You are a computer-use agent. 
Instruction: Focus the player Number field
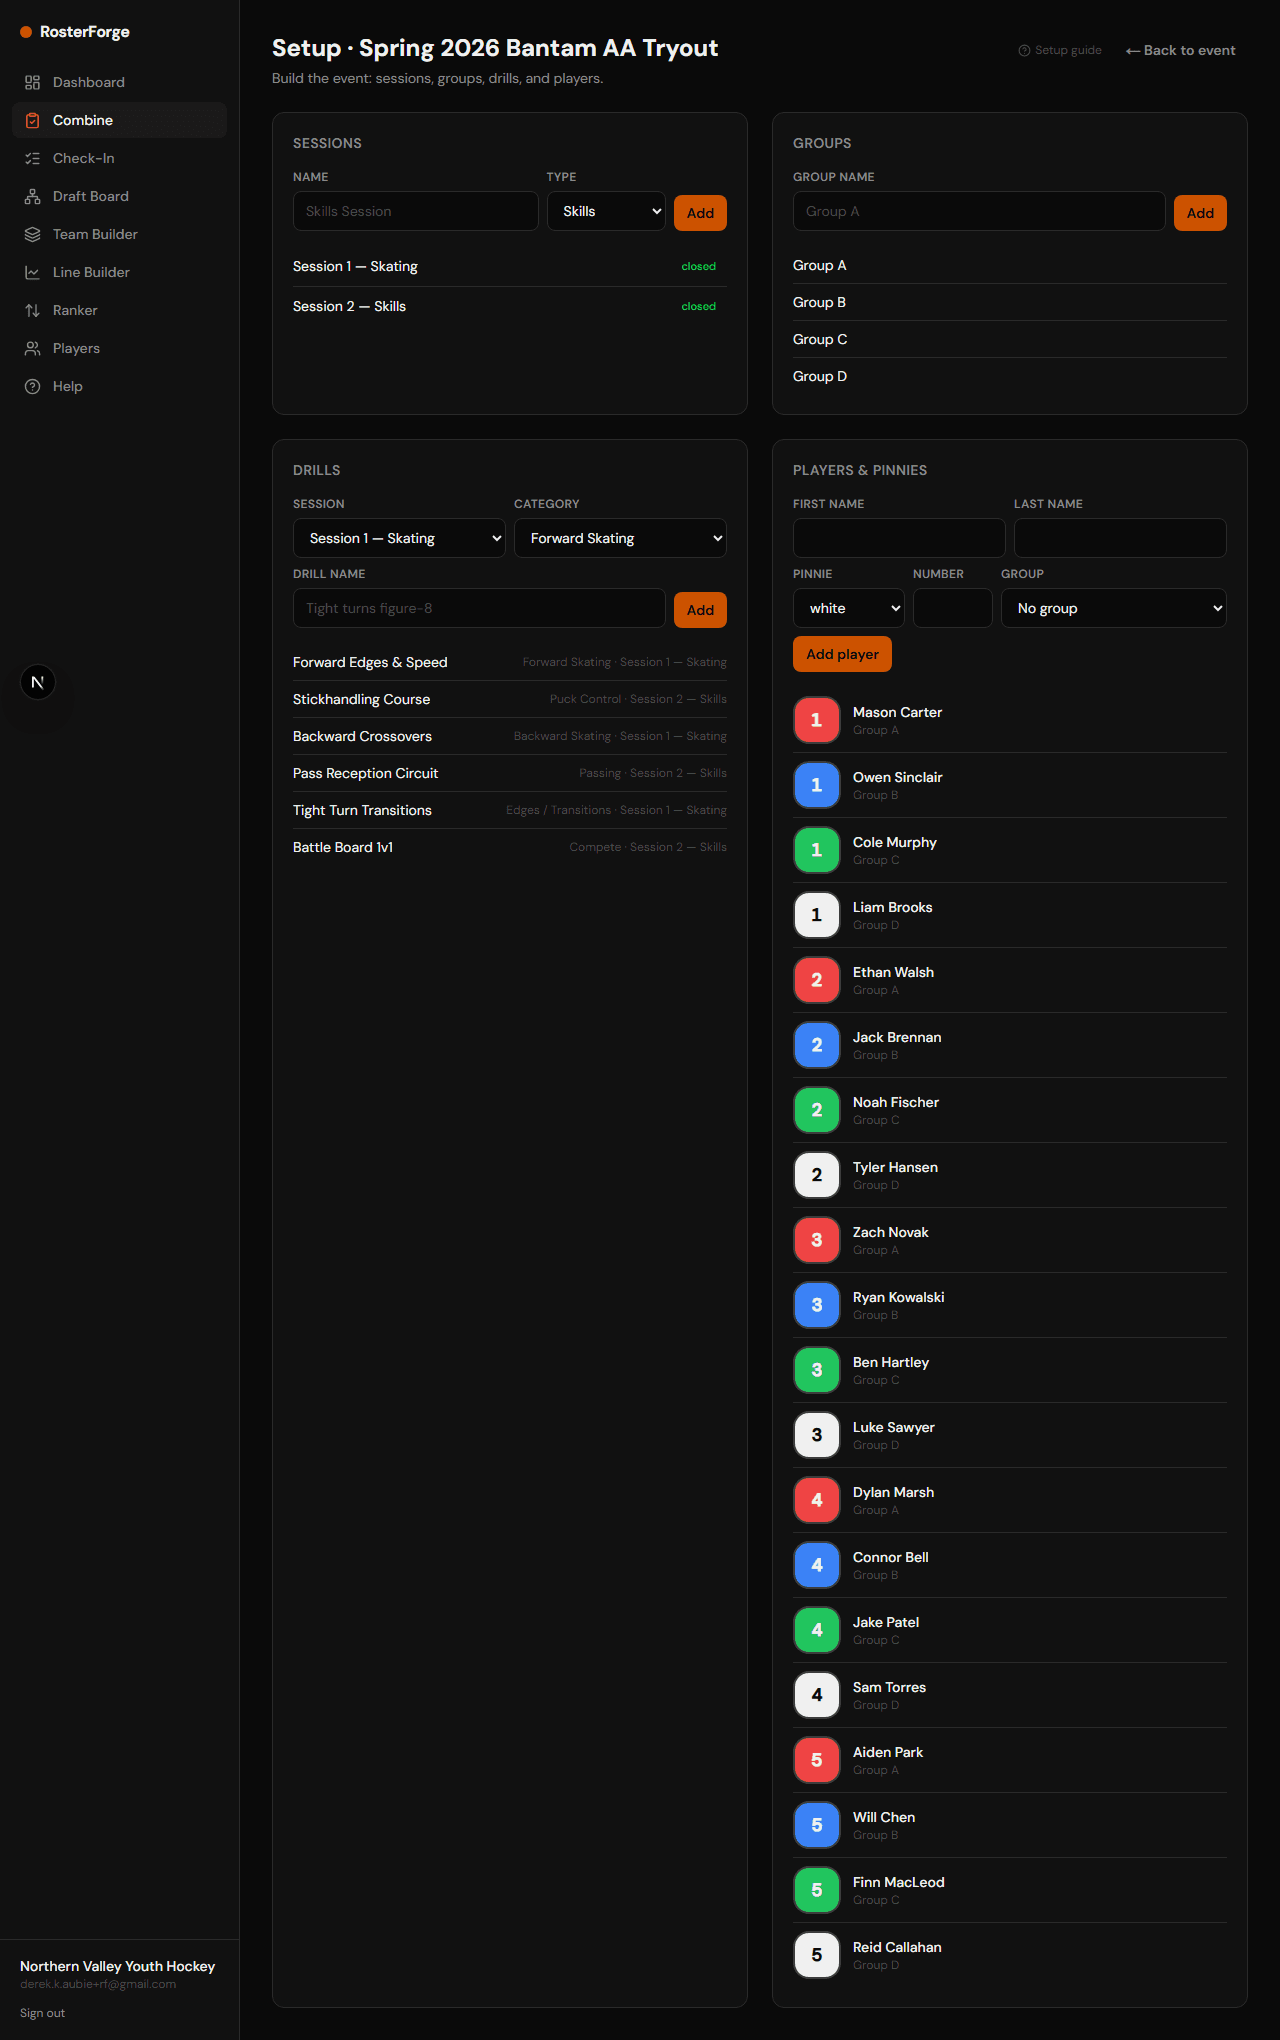[x=953, y=608]
